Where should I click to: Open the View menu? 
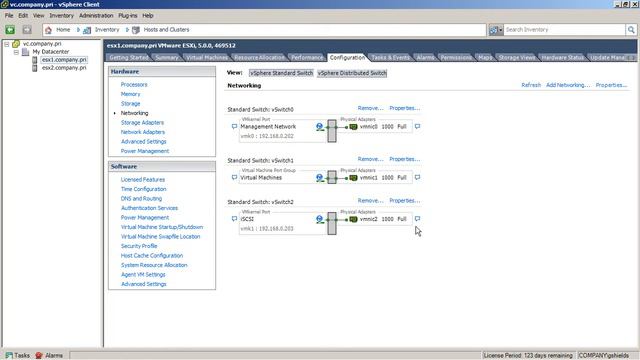tap(38, 16)
